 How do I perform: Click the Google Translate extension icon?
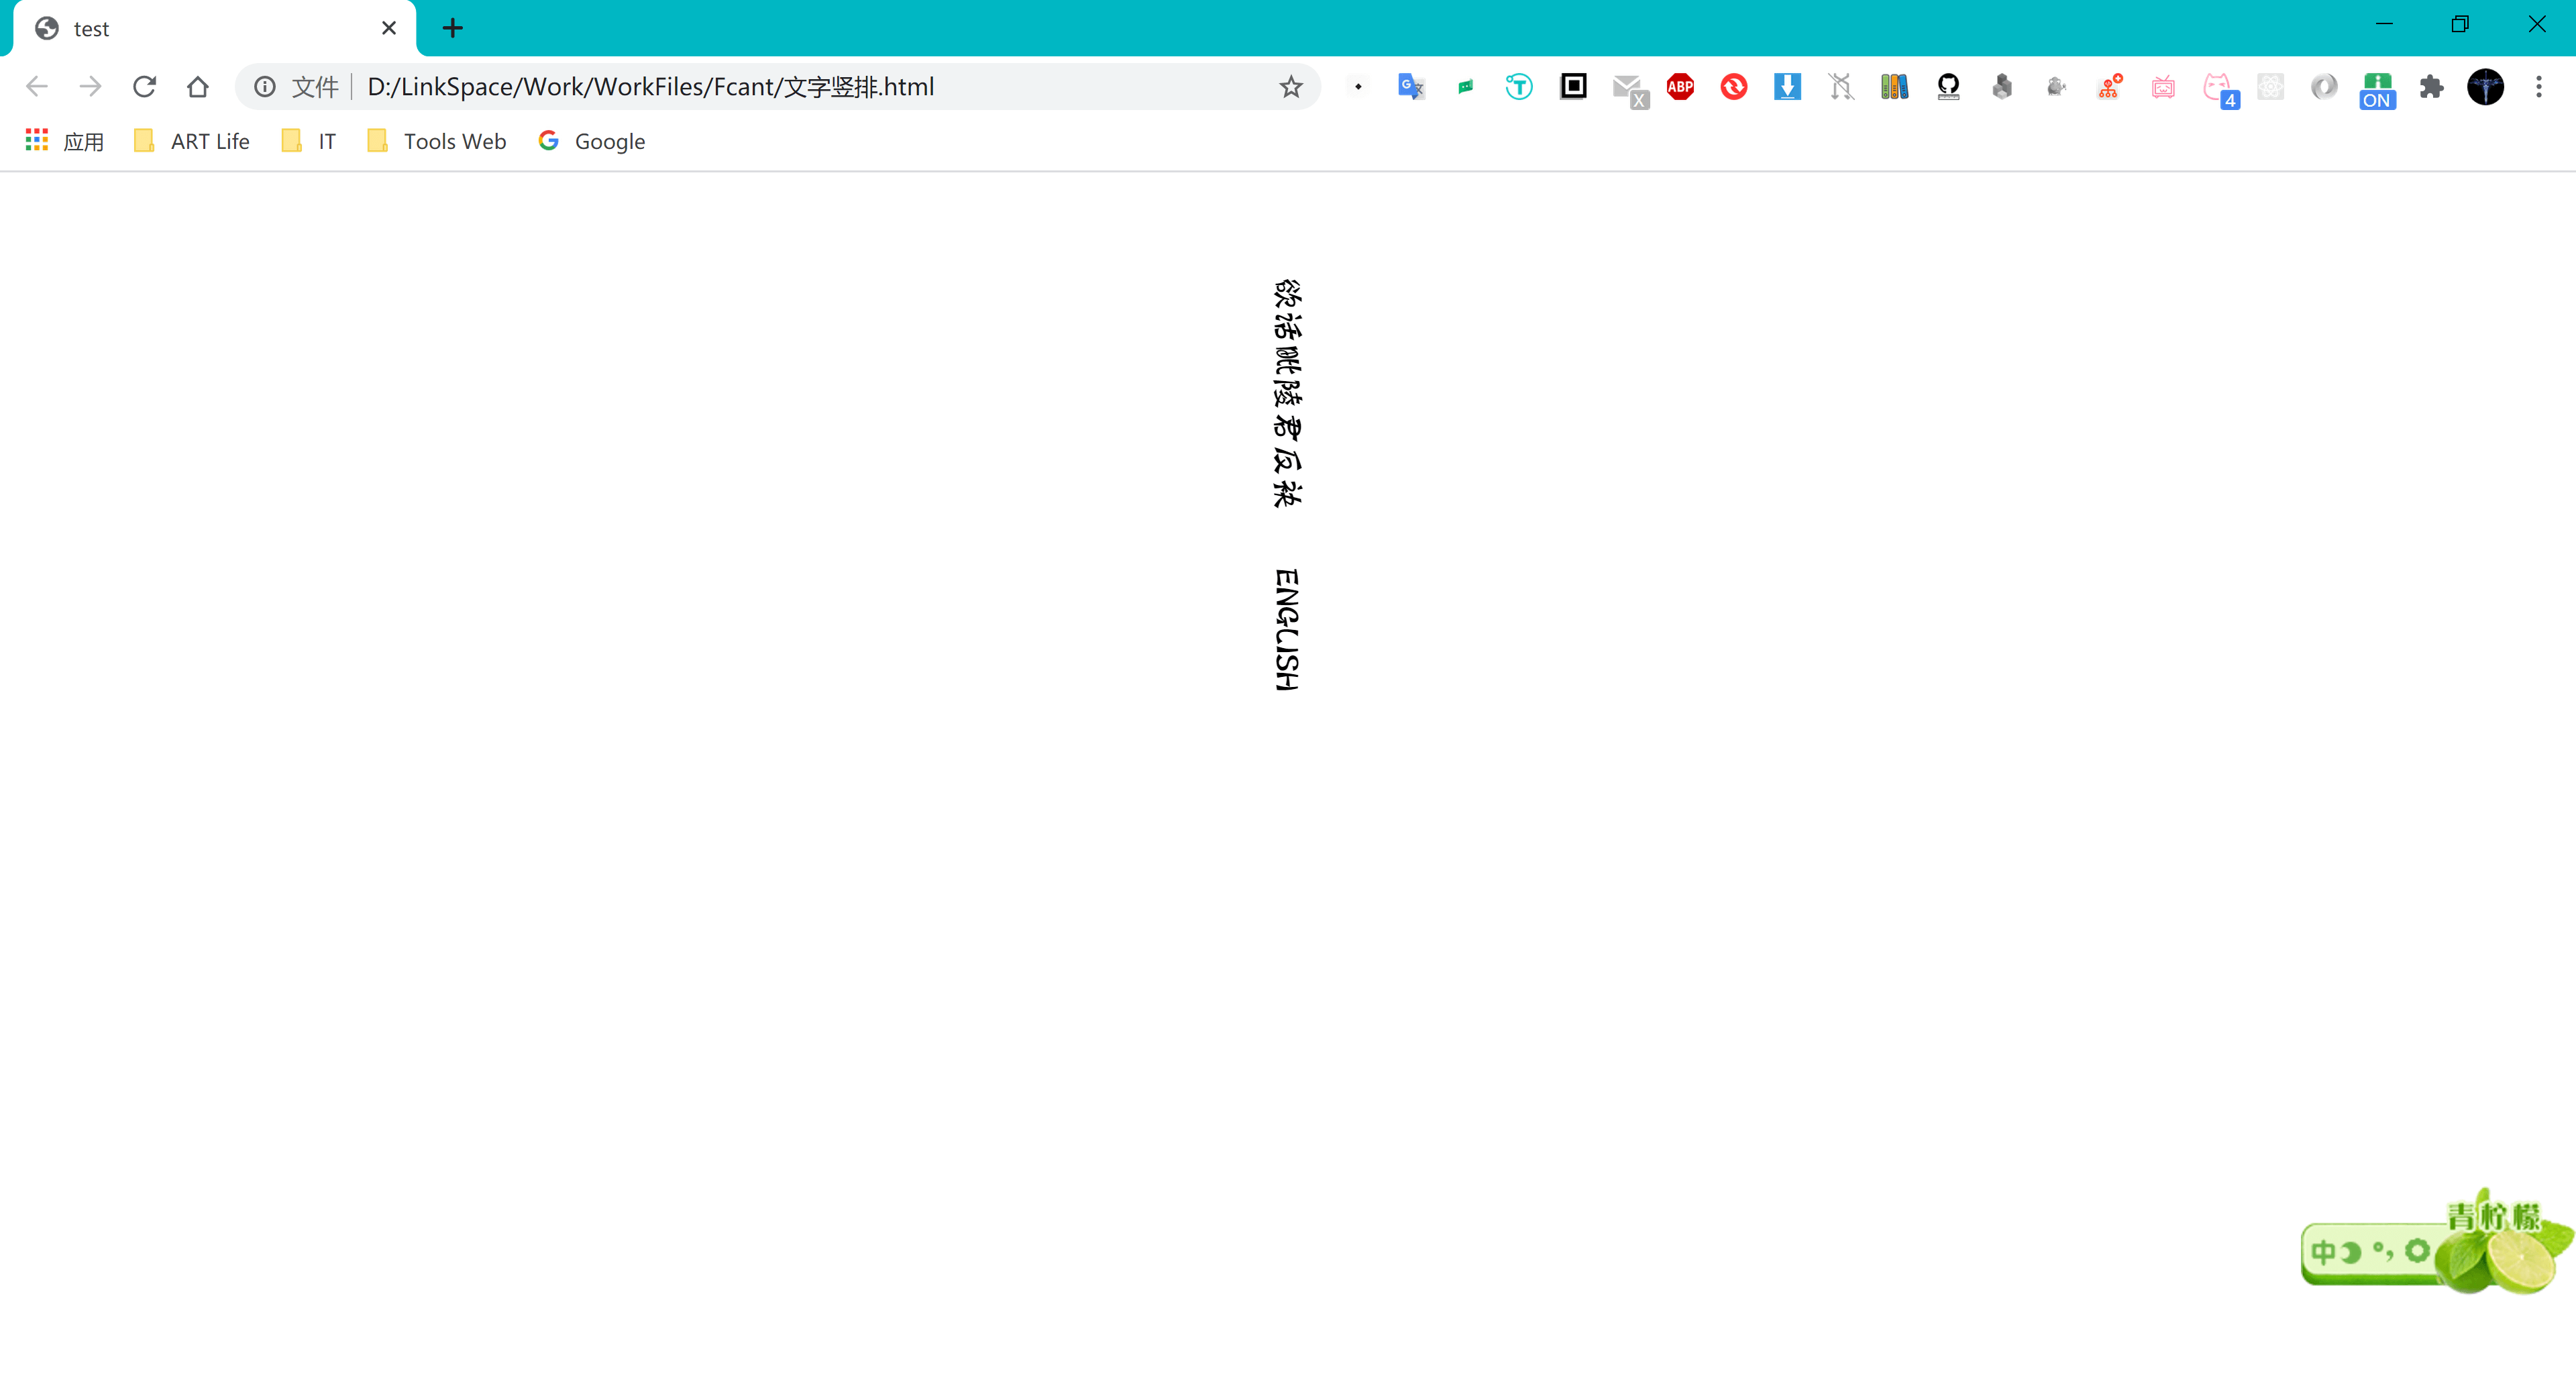1411,87
